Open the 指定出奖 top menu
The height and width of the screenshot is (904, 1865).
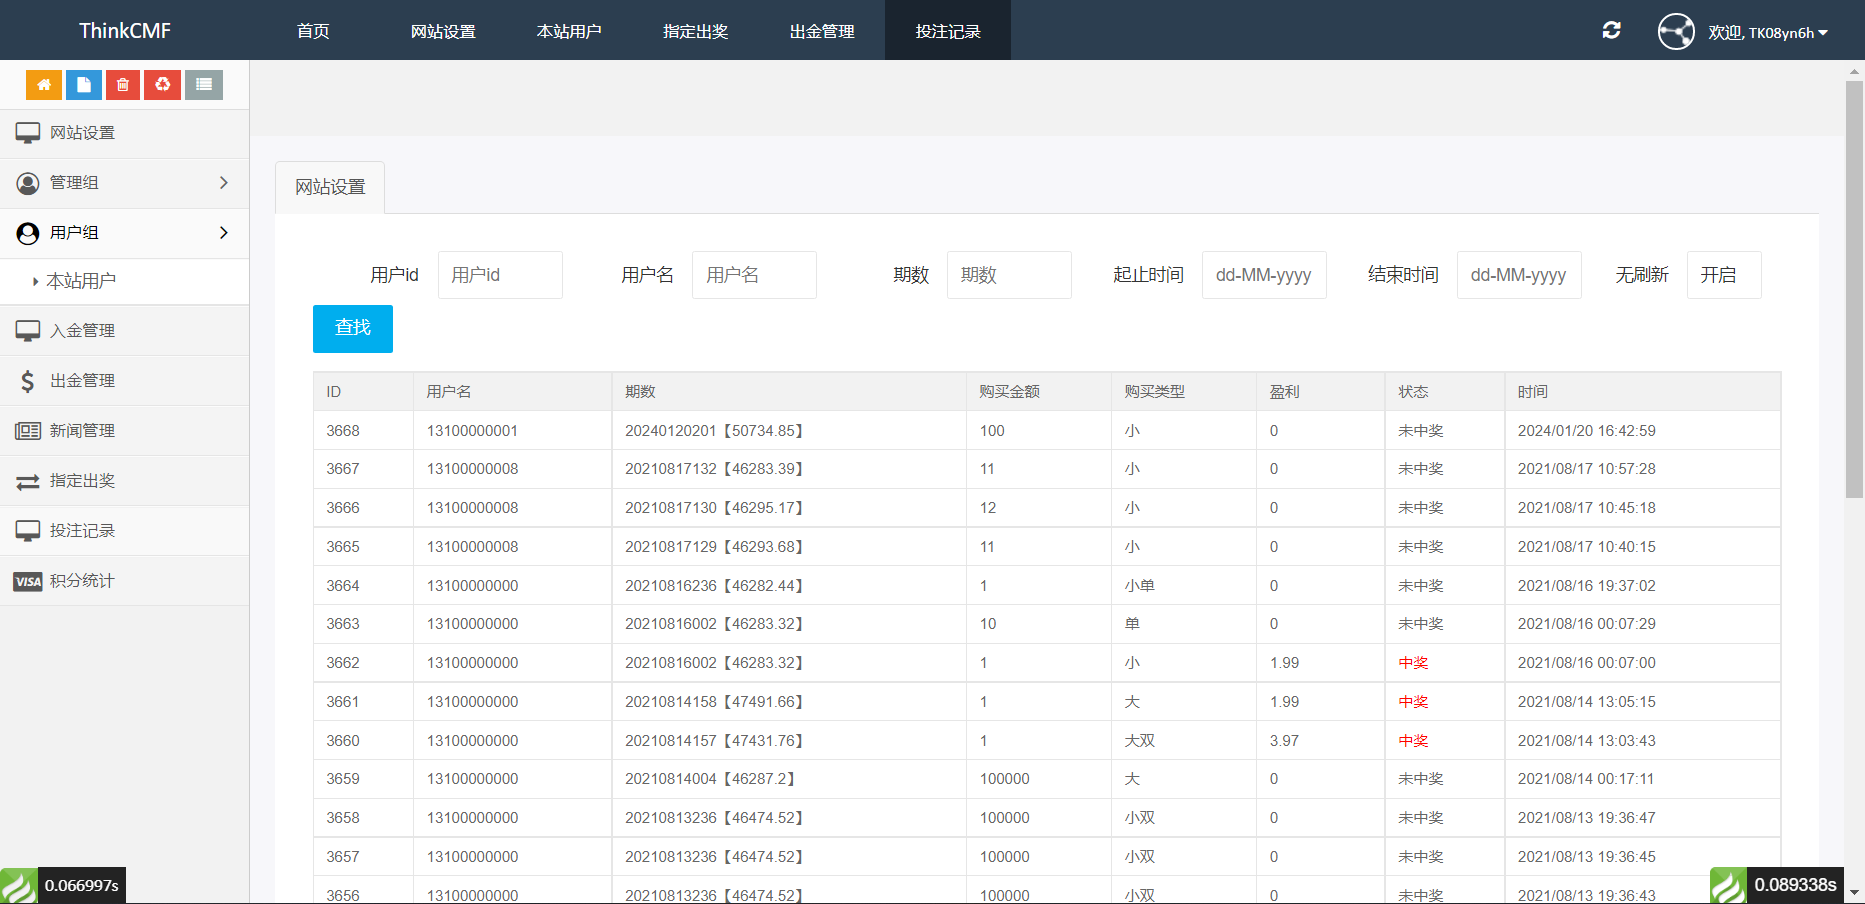(695, 31)
